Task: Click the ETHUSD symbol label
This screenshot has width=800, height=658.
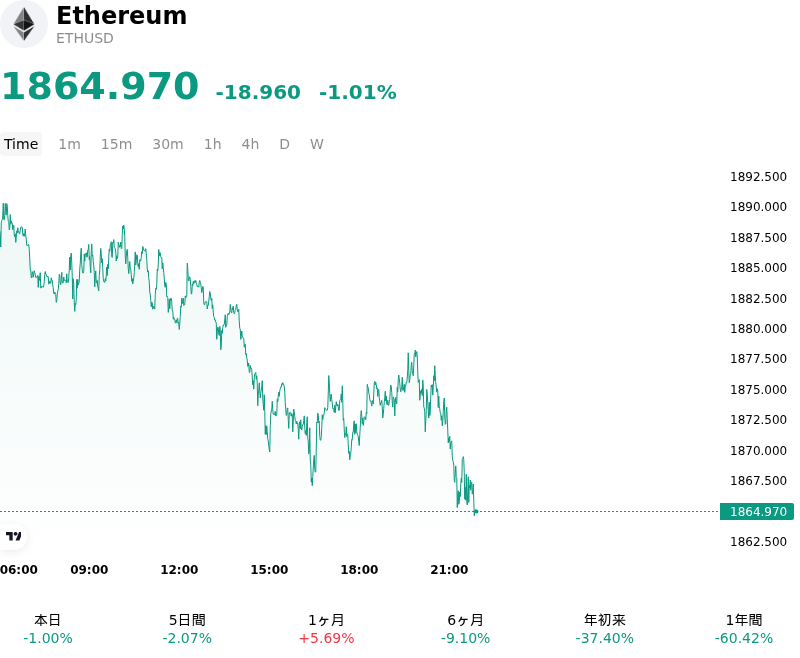Action: [x=85, y=38]
